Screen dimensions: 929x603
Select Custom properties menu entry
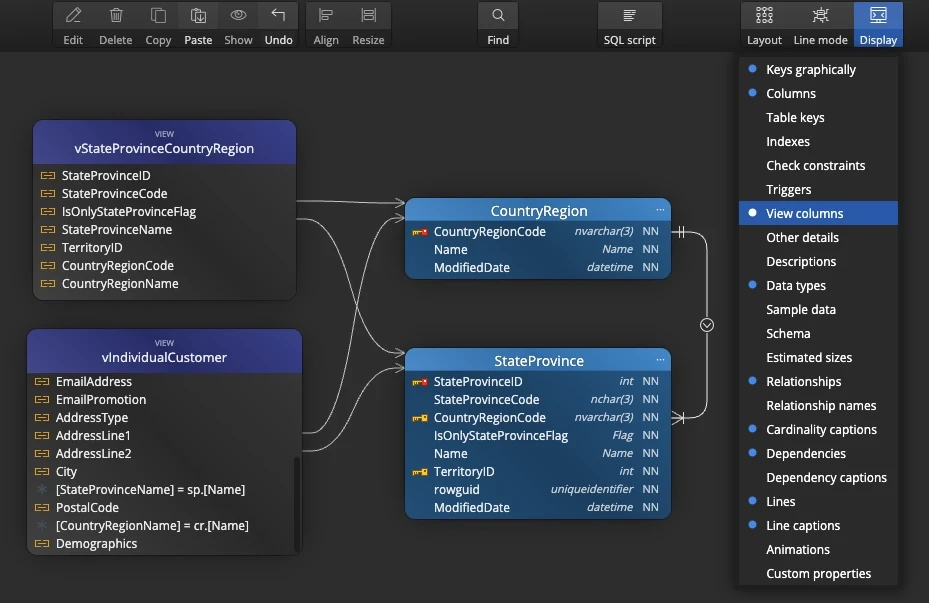pos(818,573)
